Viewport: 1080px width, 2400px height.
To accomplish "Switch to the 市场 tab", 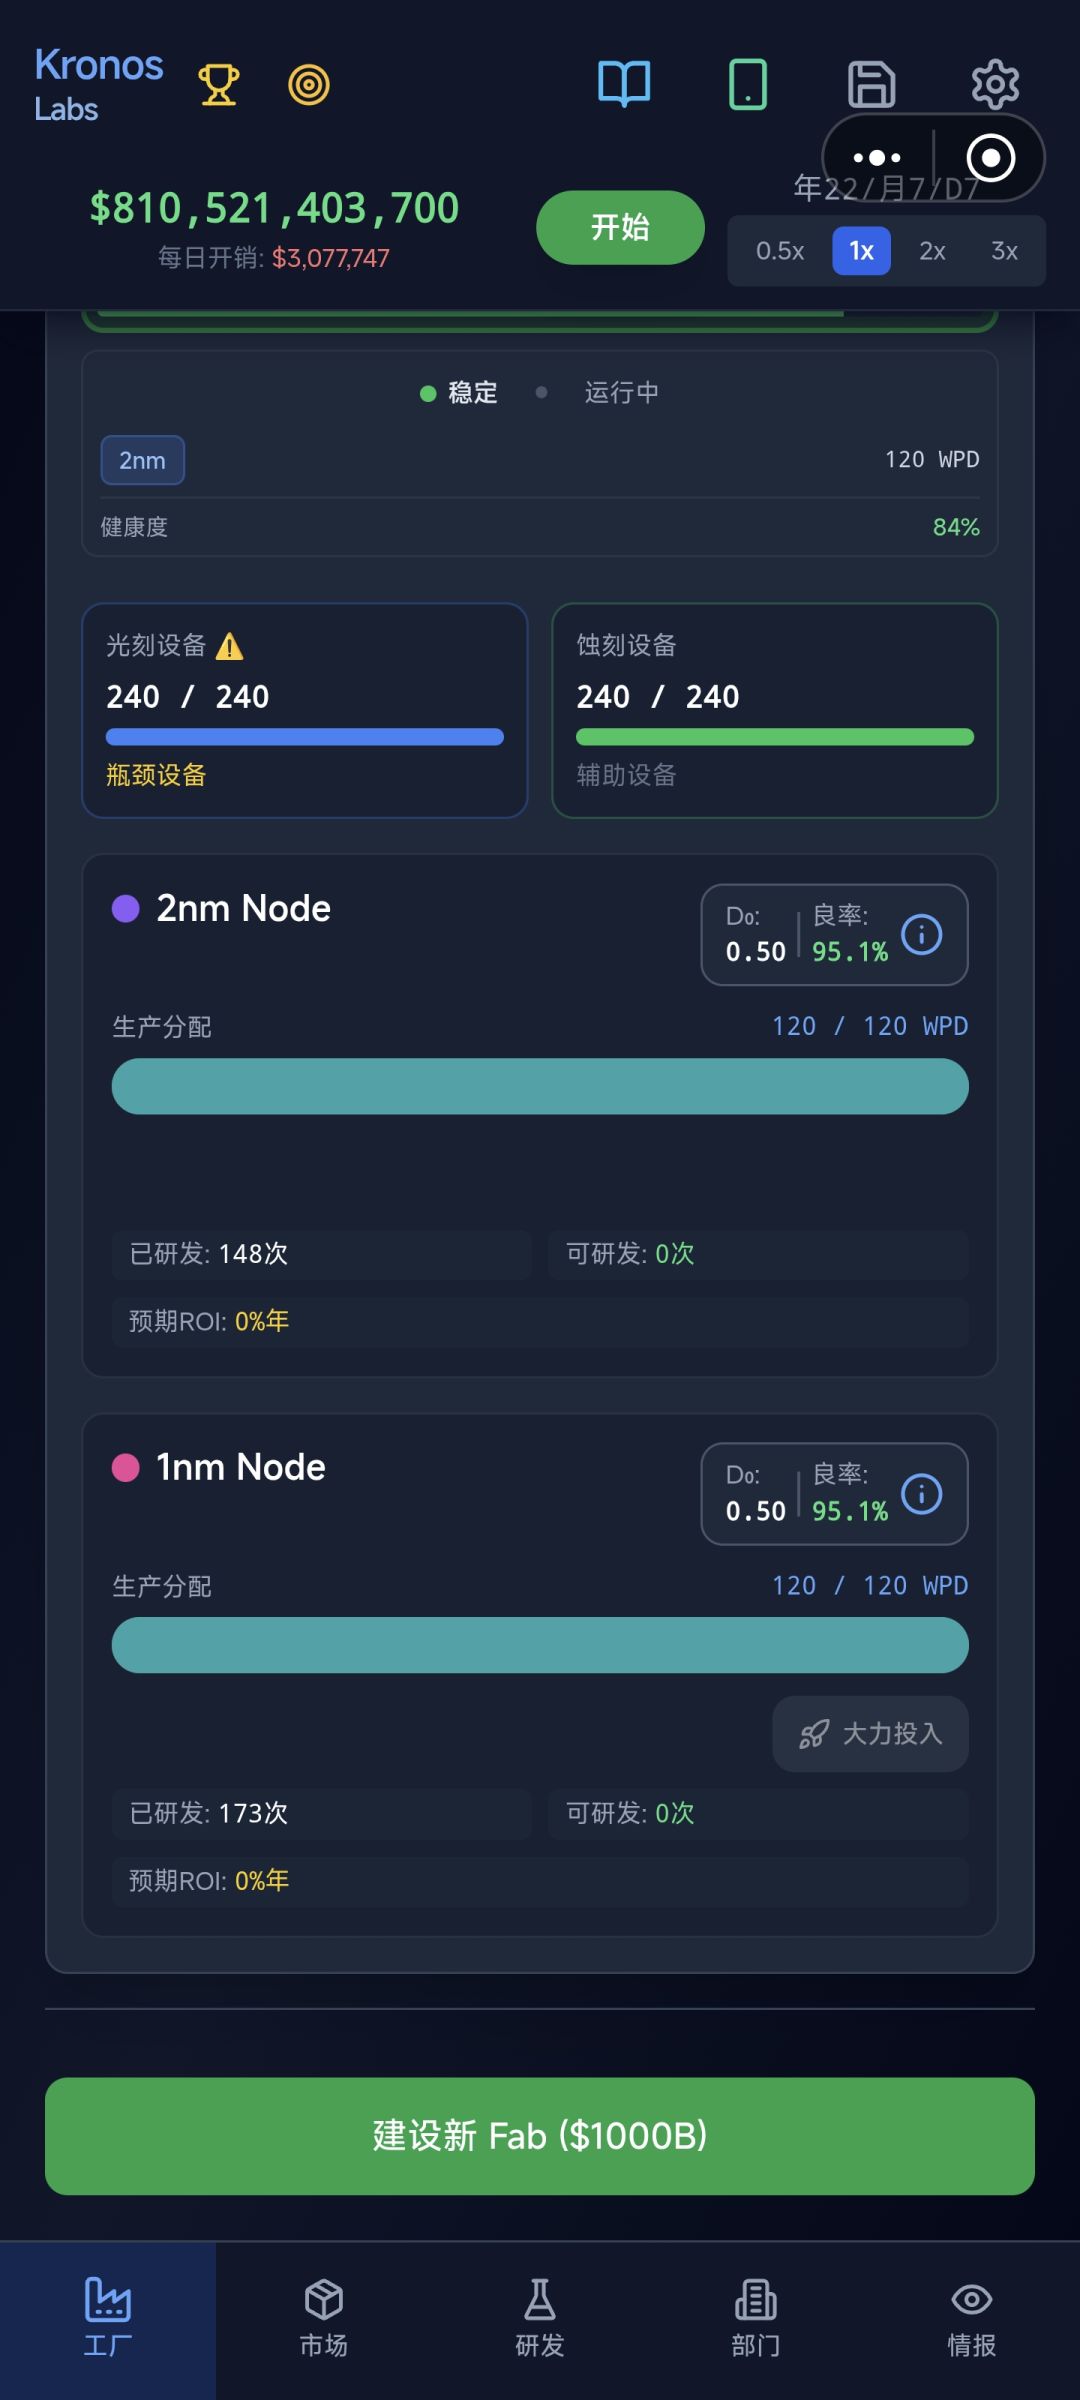I will (324, 2320).
